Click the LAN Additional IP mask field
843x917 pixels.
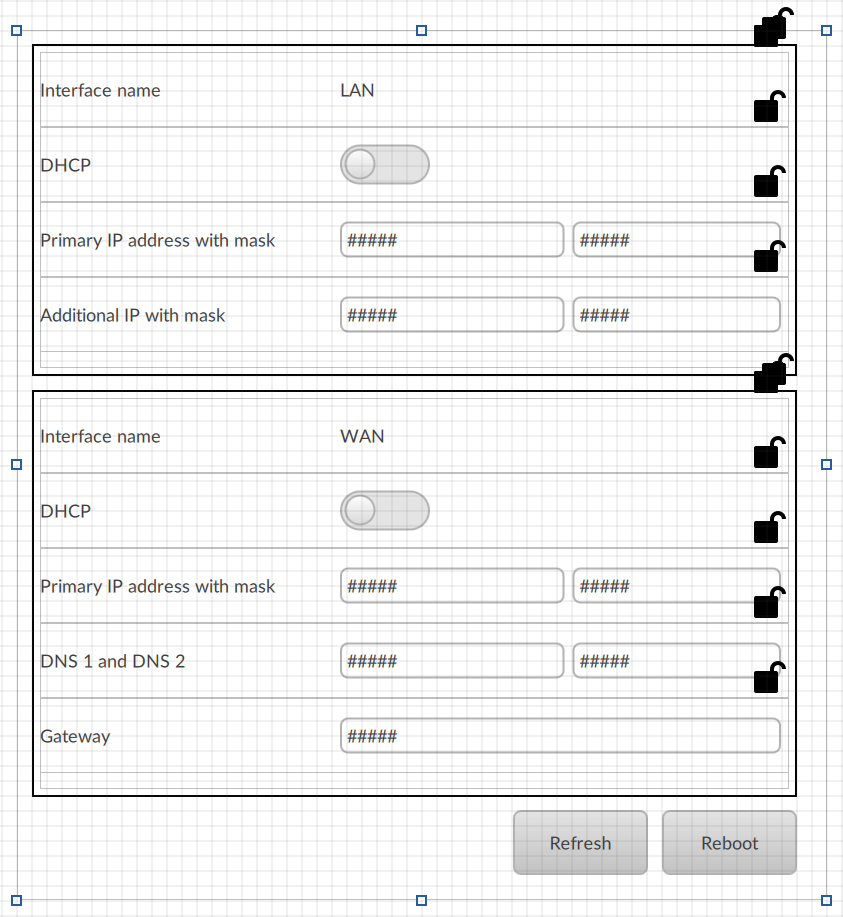(676, 315)
